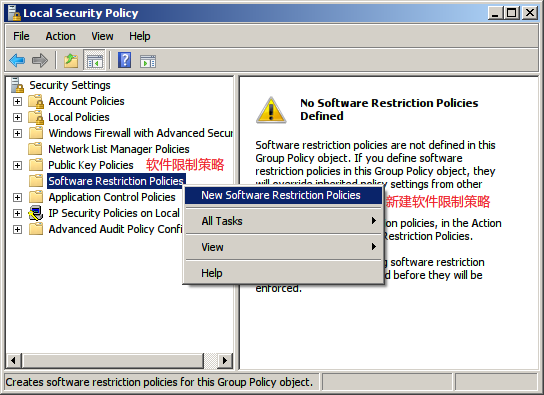The height and width of the screenshot is (395, 544).
Task: Click the Software Restriction Policies folder icon
Action: 36,181
